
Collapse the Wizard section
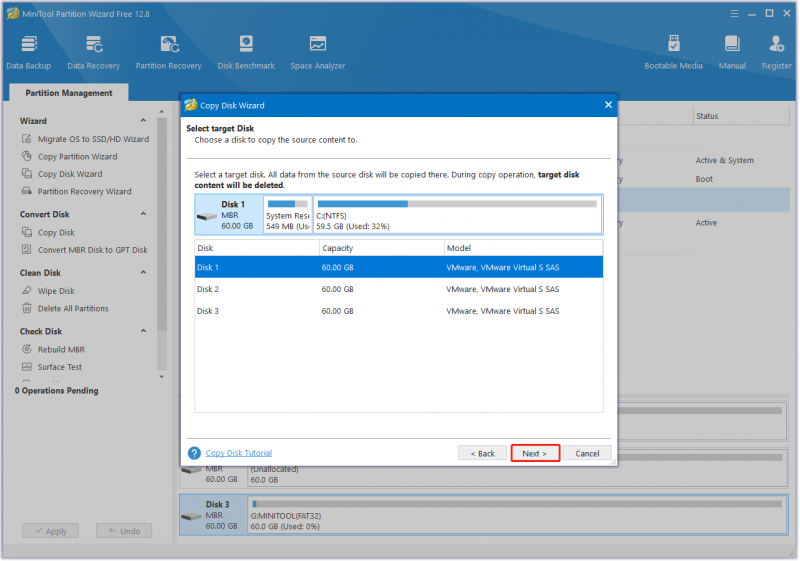pyautogui.click(x=143, y=120)
